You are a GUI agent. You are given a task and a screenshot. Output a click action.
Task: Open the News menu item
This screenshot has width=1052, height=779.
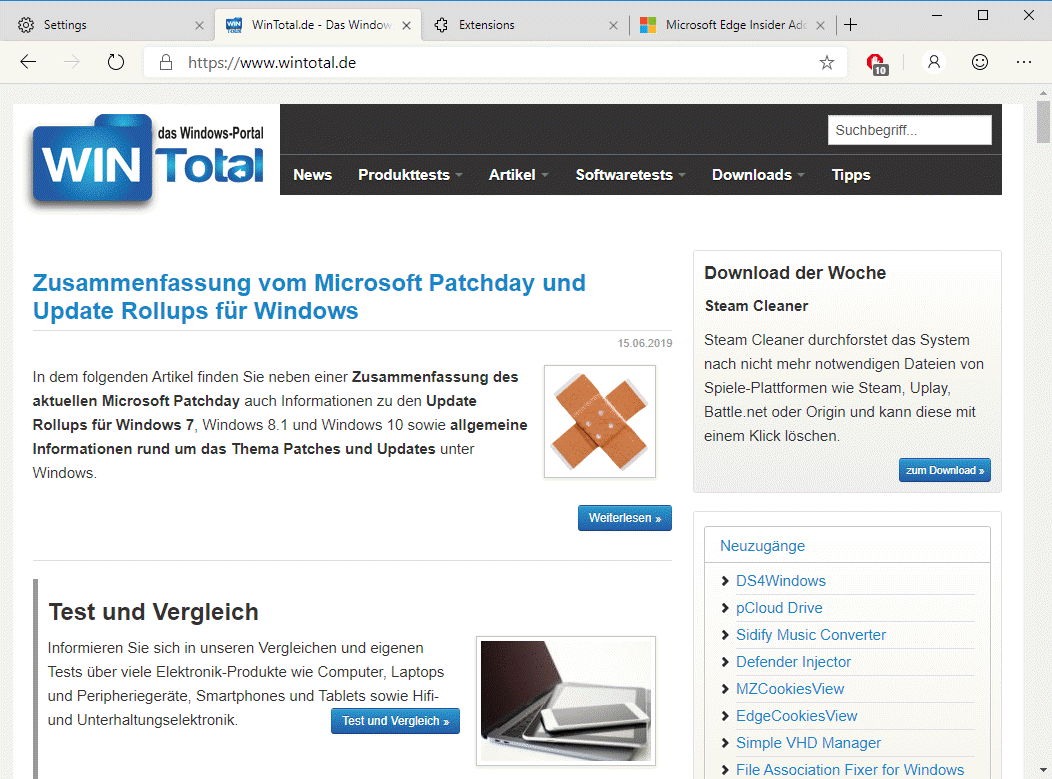[x=313, y=175]
